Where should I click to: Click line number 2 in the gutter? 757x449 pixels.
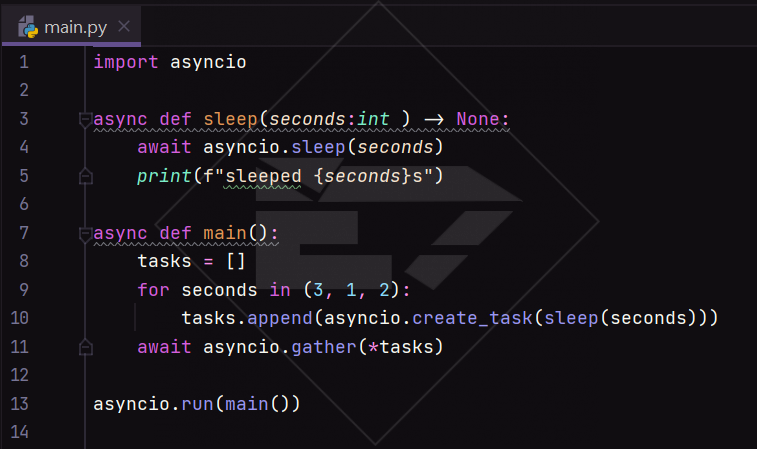24,90
